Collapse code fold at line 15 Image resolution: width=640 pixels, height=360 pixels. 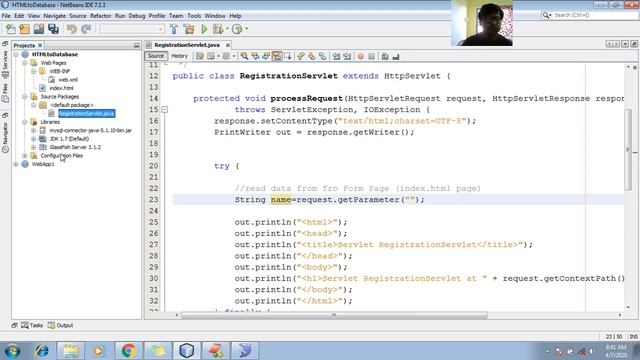tap(164, 109)
